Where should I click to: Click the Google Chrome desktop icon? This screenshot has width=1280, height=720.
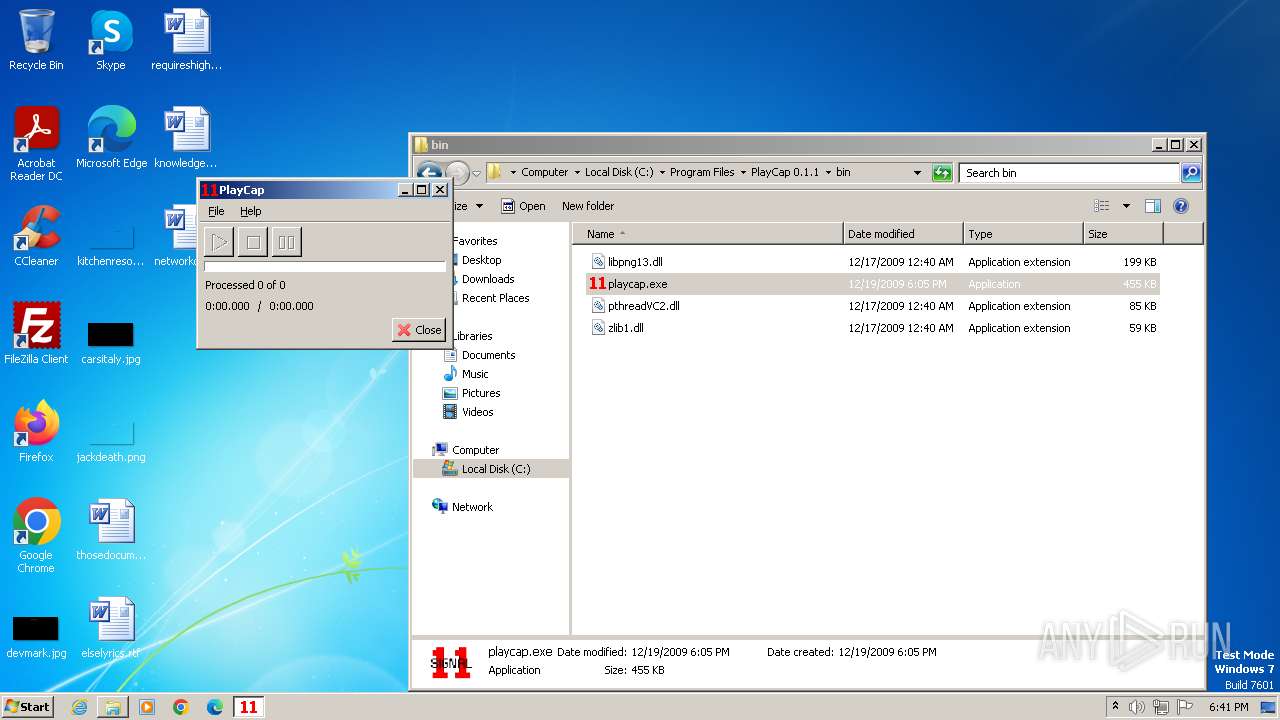coord(36,535)
